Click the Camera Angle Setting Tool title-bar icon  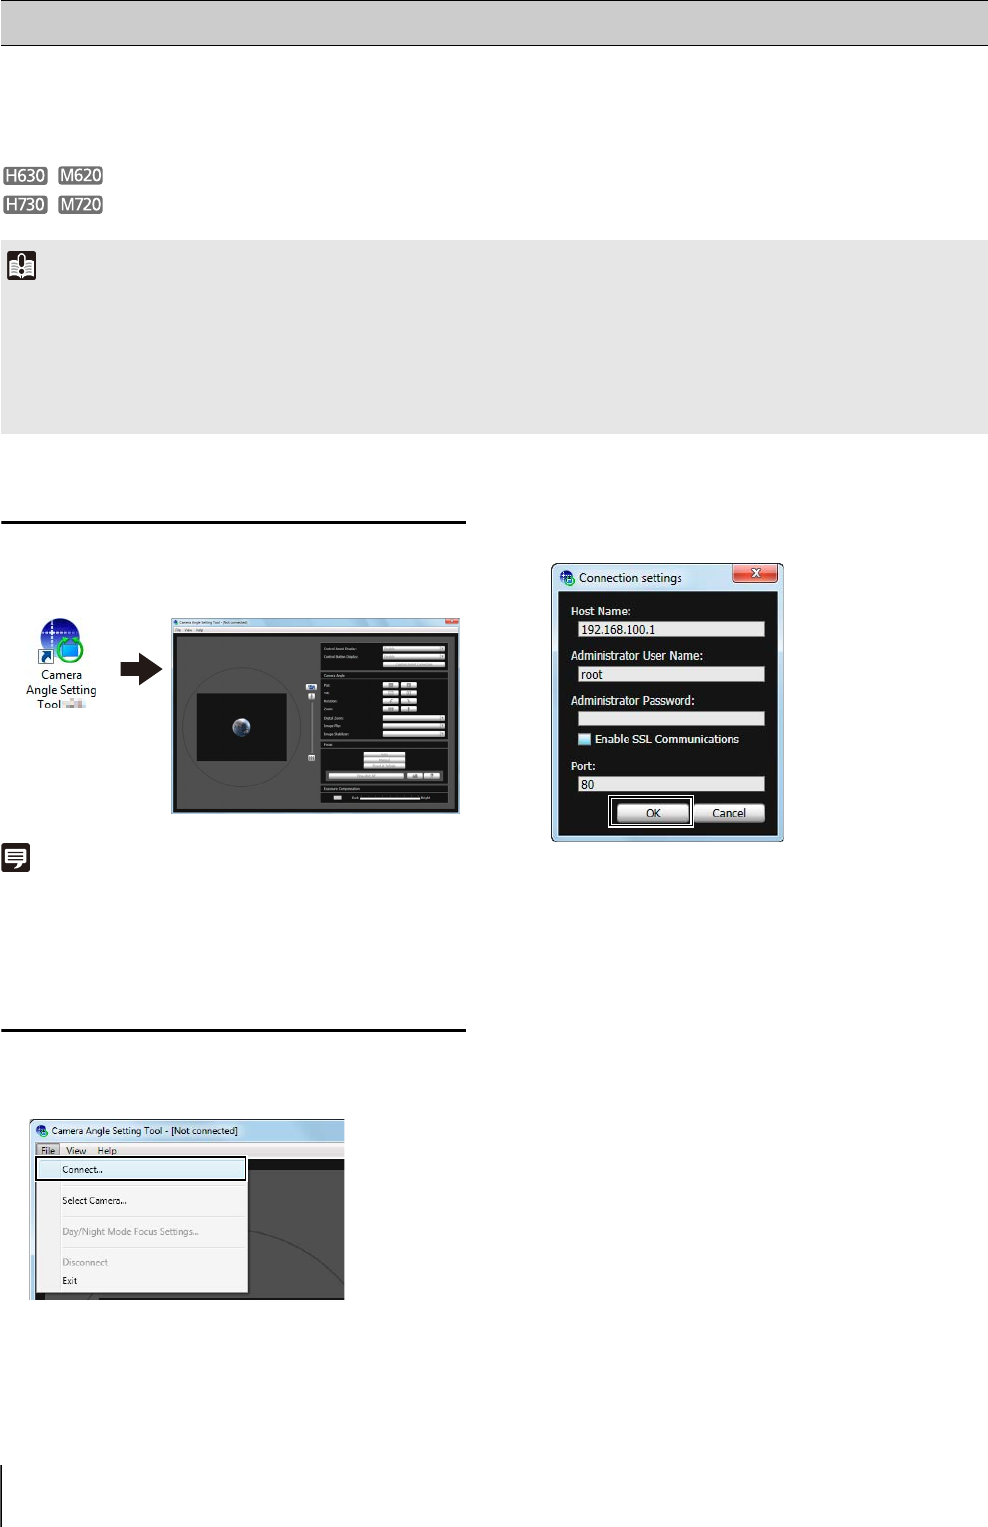click(41, 1131)
